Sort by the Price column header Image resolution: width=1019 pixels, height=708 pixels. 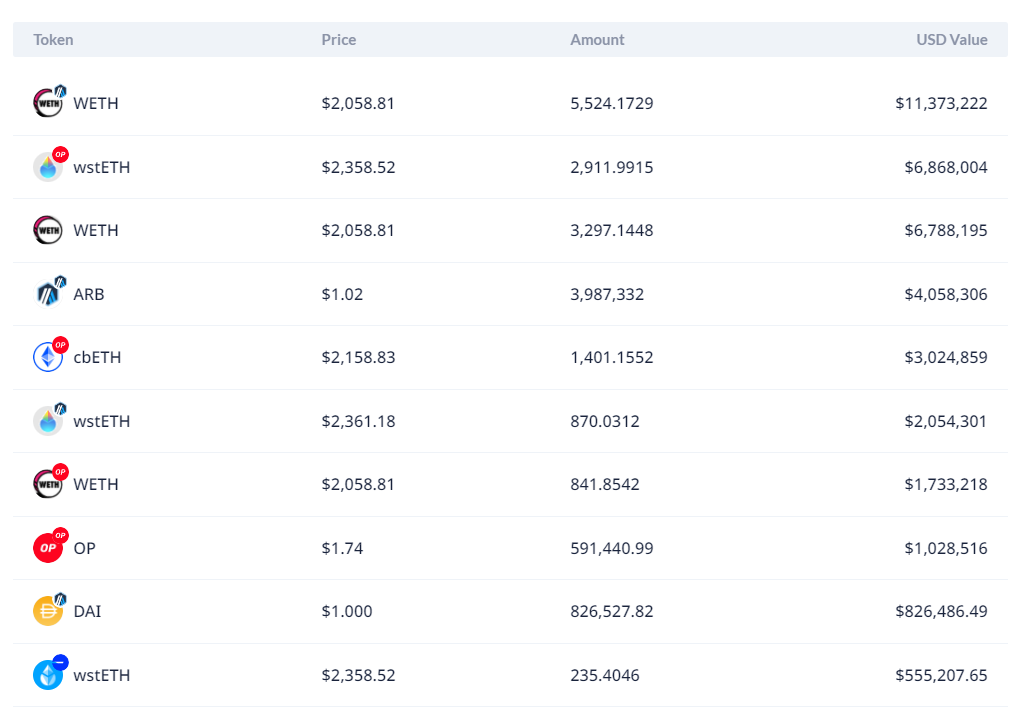point(339,40)
